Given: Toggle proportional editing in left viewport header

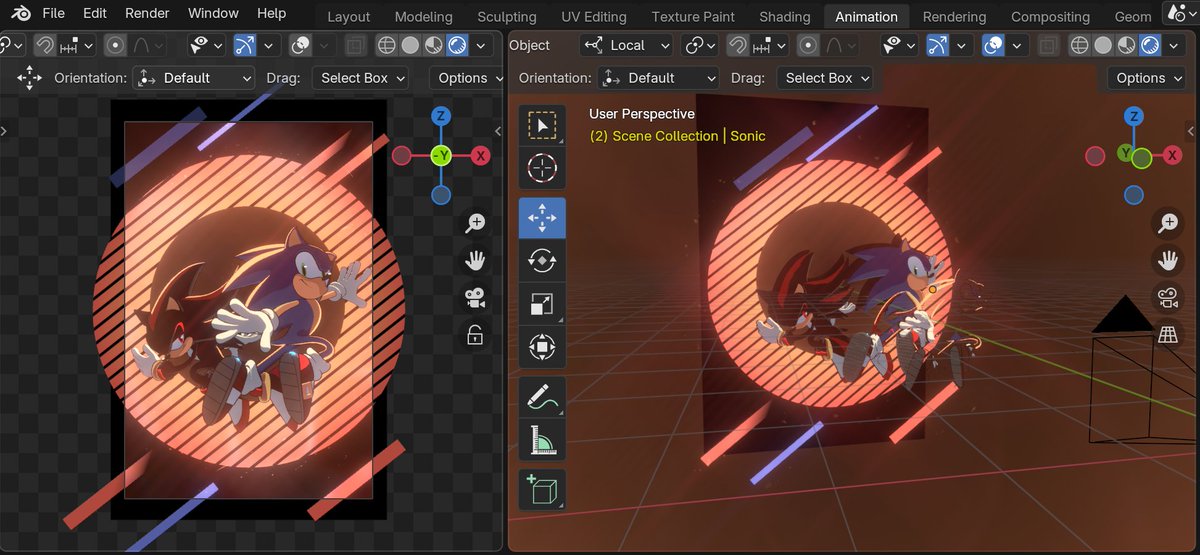Looking at the screenshot, I should click(x=115, y=45).
